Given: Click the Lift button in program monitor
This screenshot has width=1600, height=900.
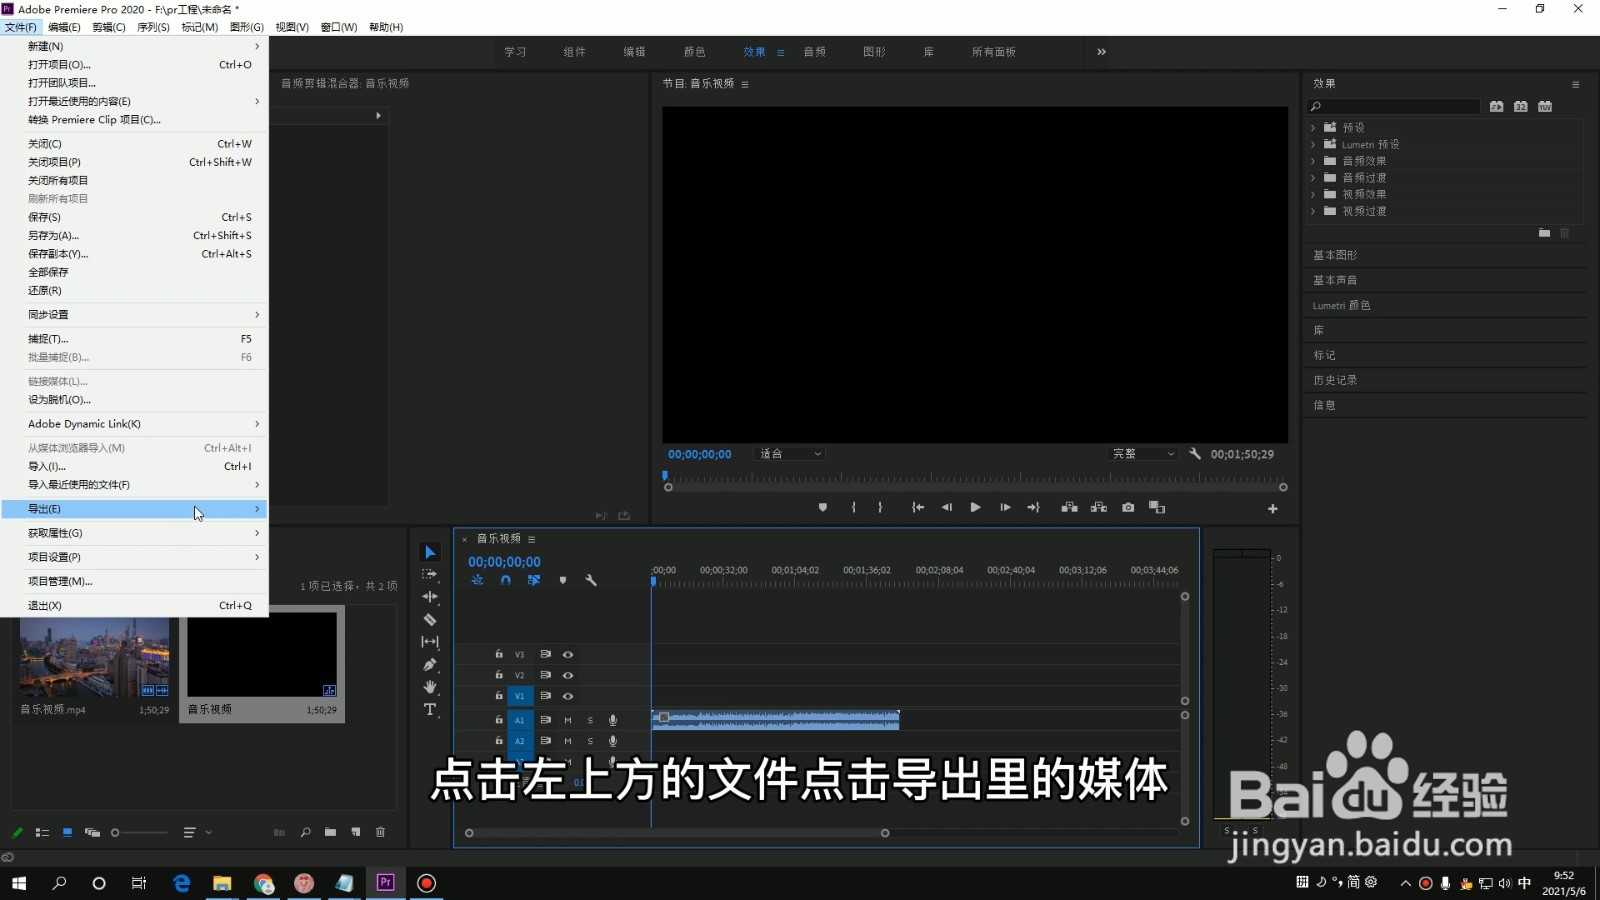Looking at the screenshot, I should [x=1069, y=508].
